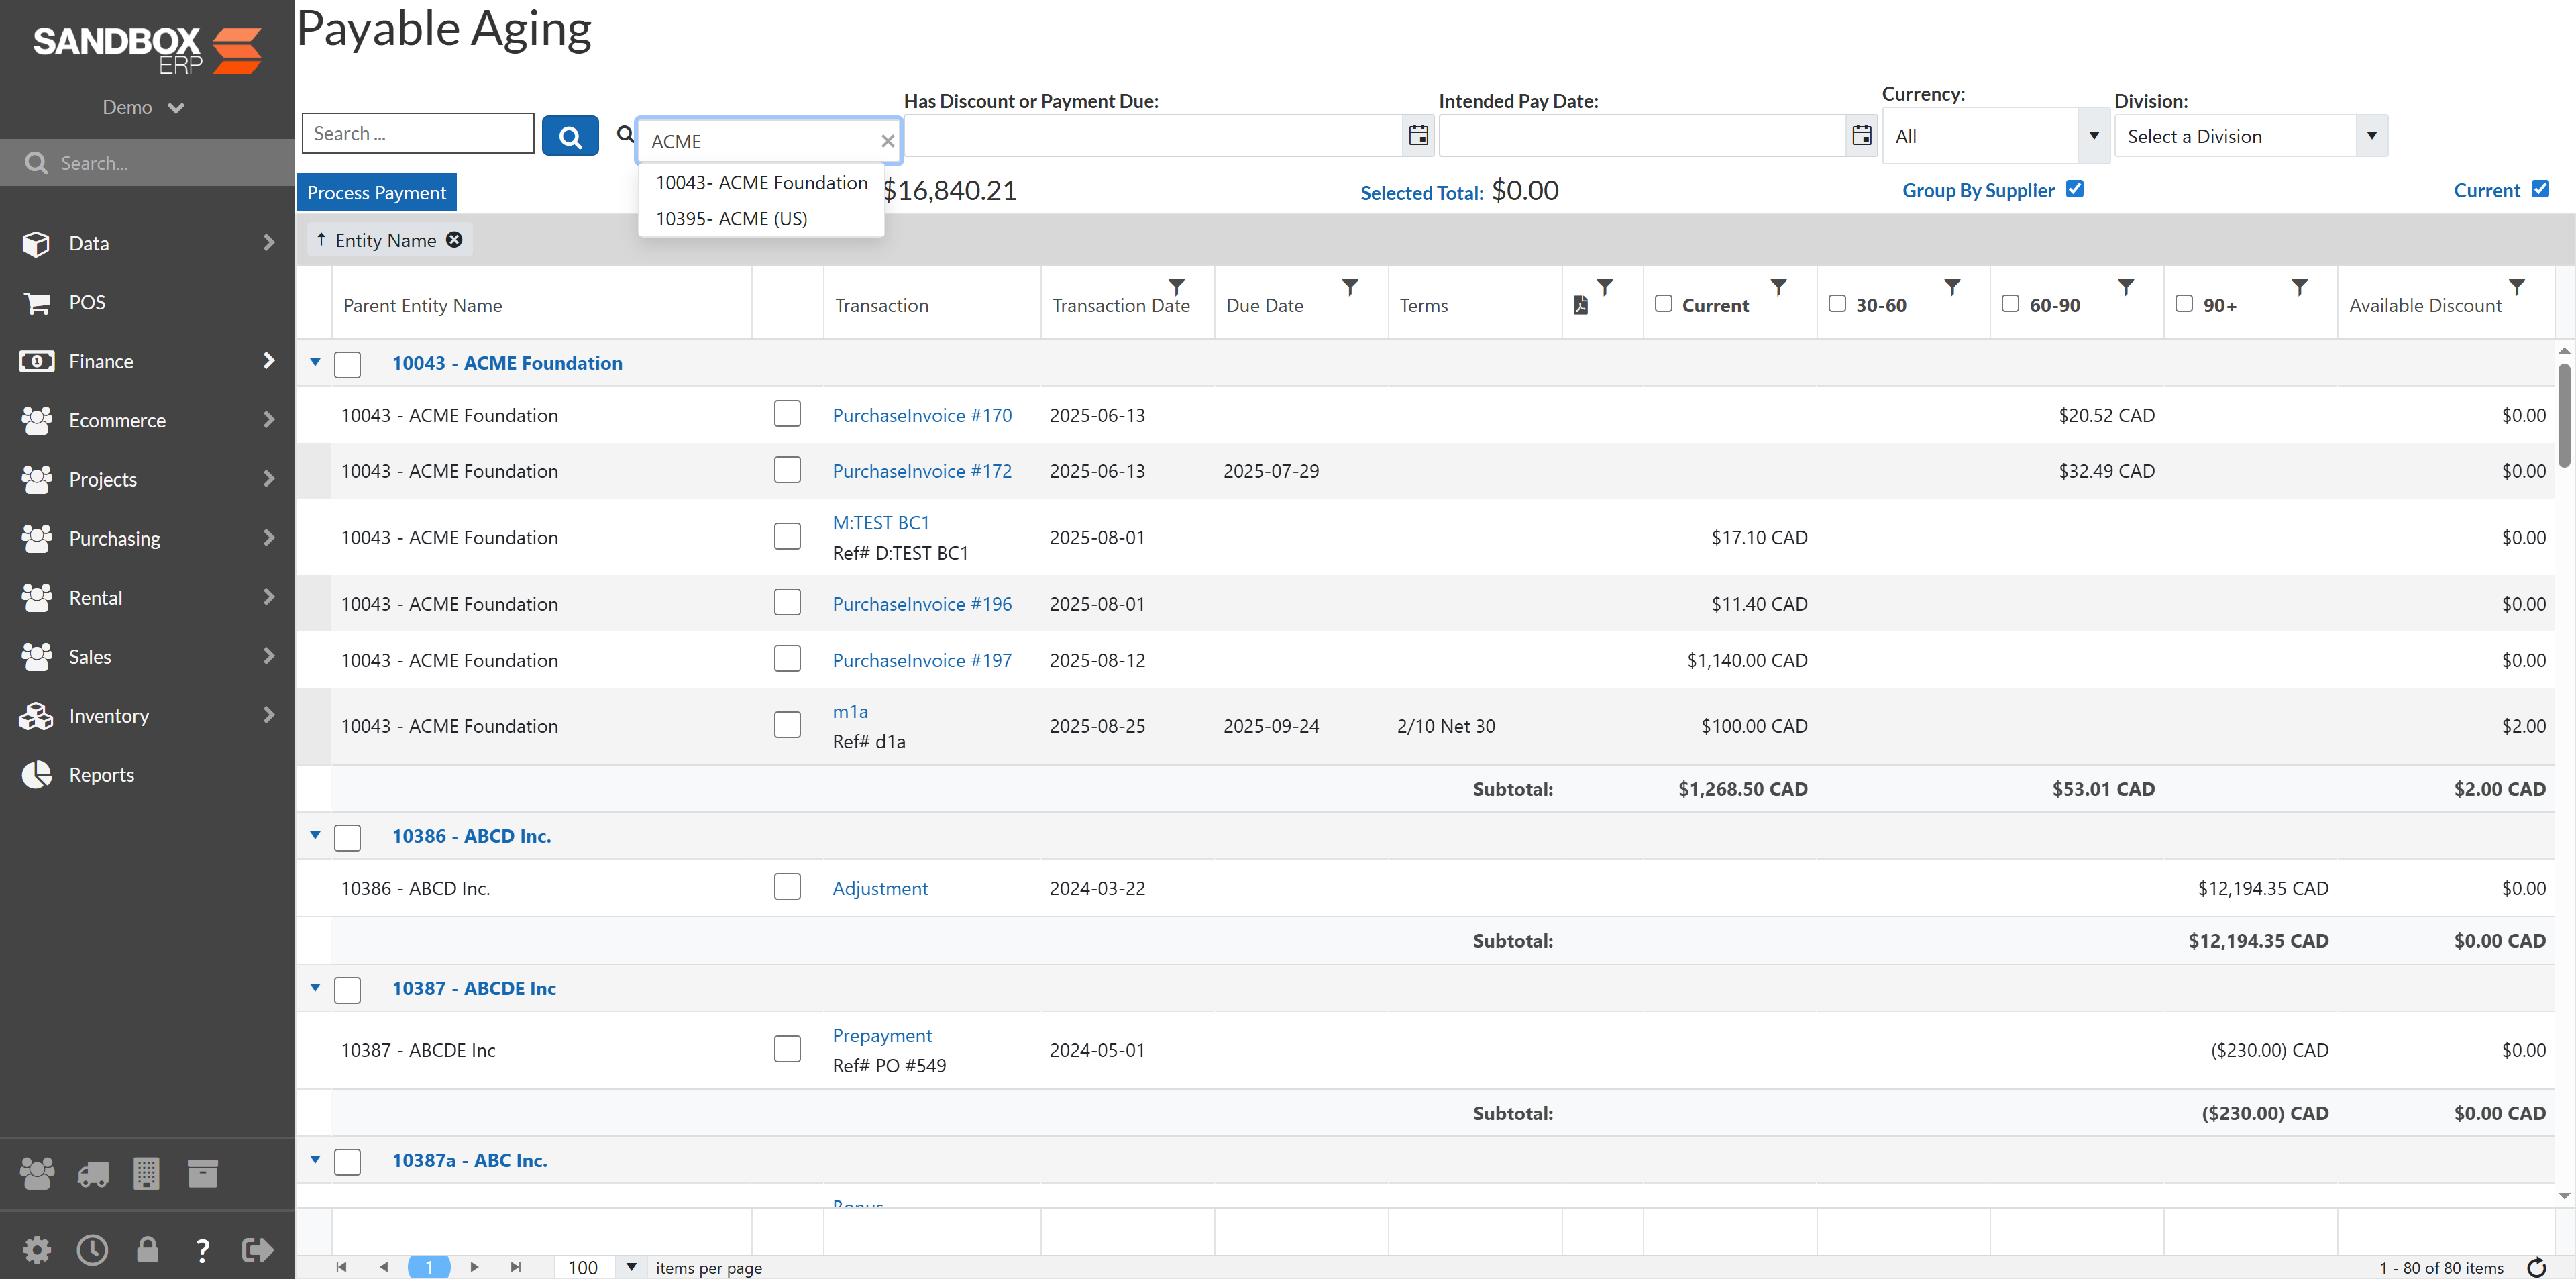Screen dimensions: 2576x1279
Task: Select the ABCD Inc. Adjustment row checkbox
Action: pyautogui.click(x=787, y=887)
